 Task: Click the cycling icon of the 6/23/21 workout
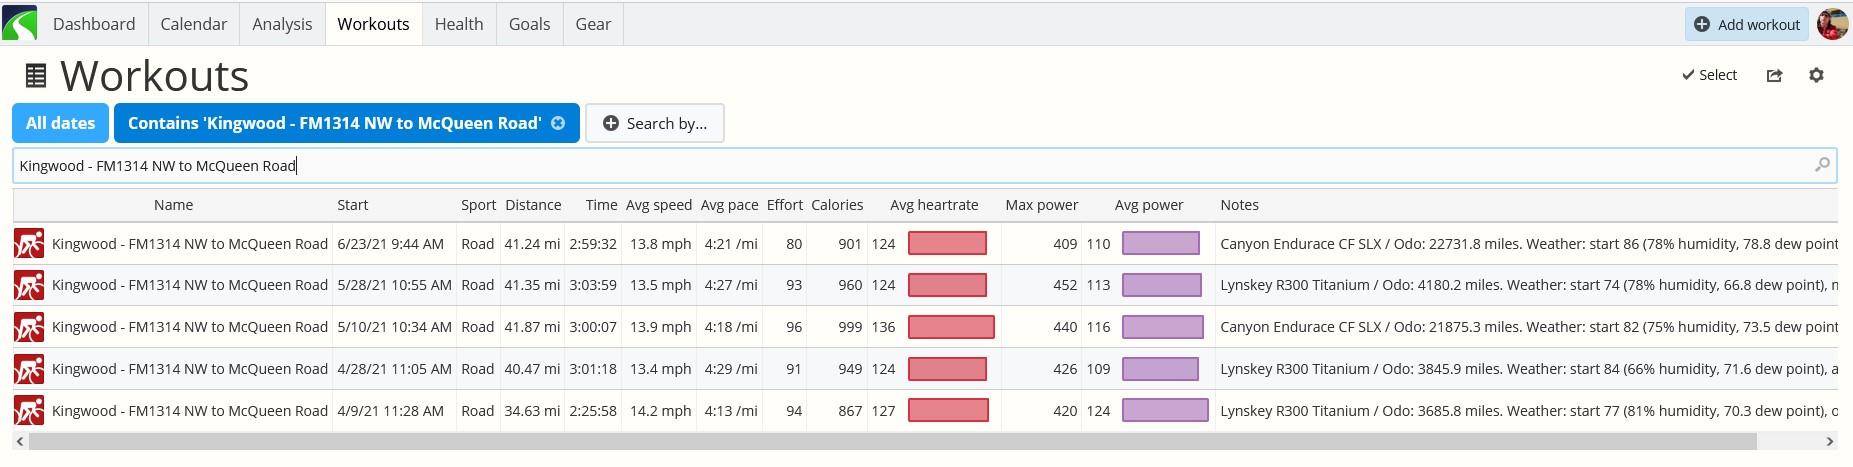point(29,243)
